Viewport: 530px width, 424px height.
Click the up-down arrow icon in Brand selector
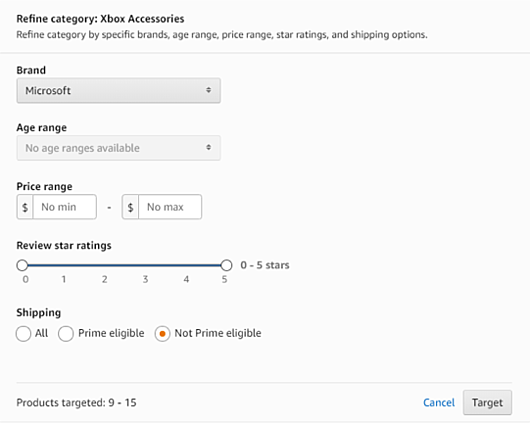click(209, 90)
